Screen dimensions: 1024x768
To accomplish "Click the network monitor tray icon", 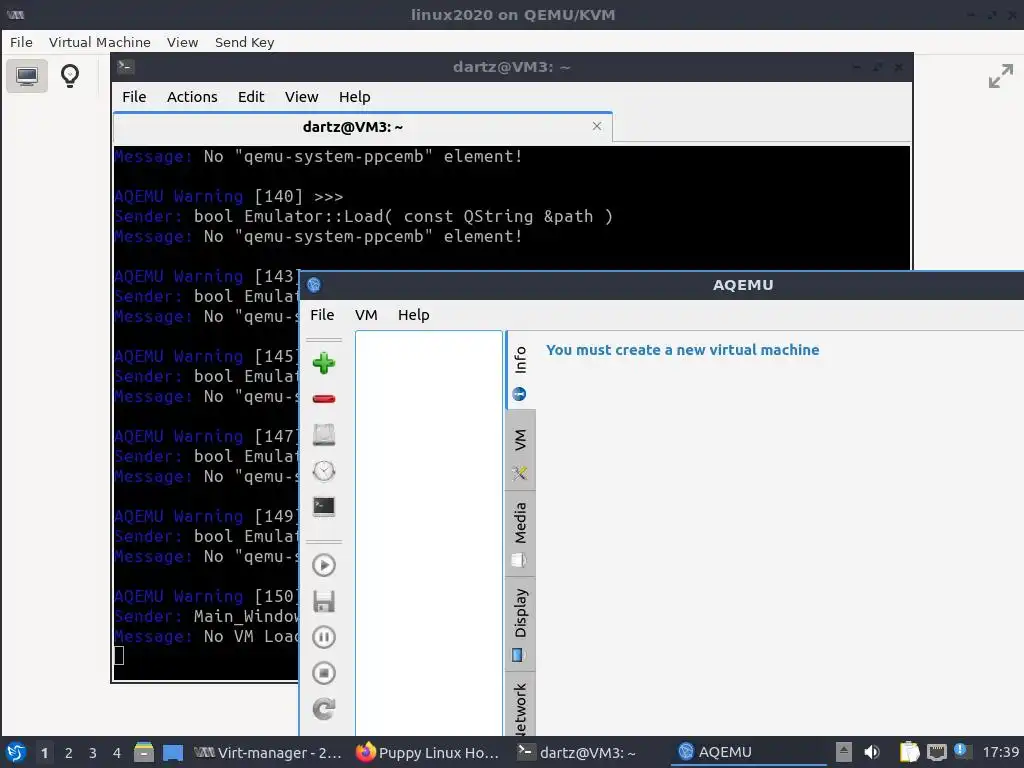I will [936, 752].
